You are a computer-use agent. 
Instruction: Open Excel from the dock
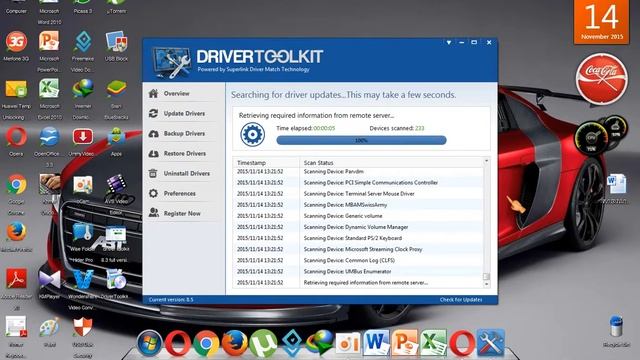(x=433, y=342)
